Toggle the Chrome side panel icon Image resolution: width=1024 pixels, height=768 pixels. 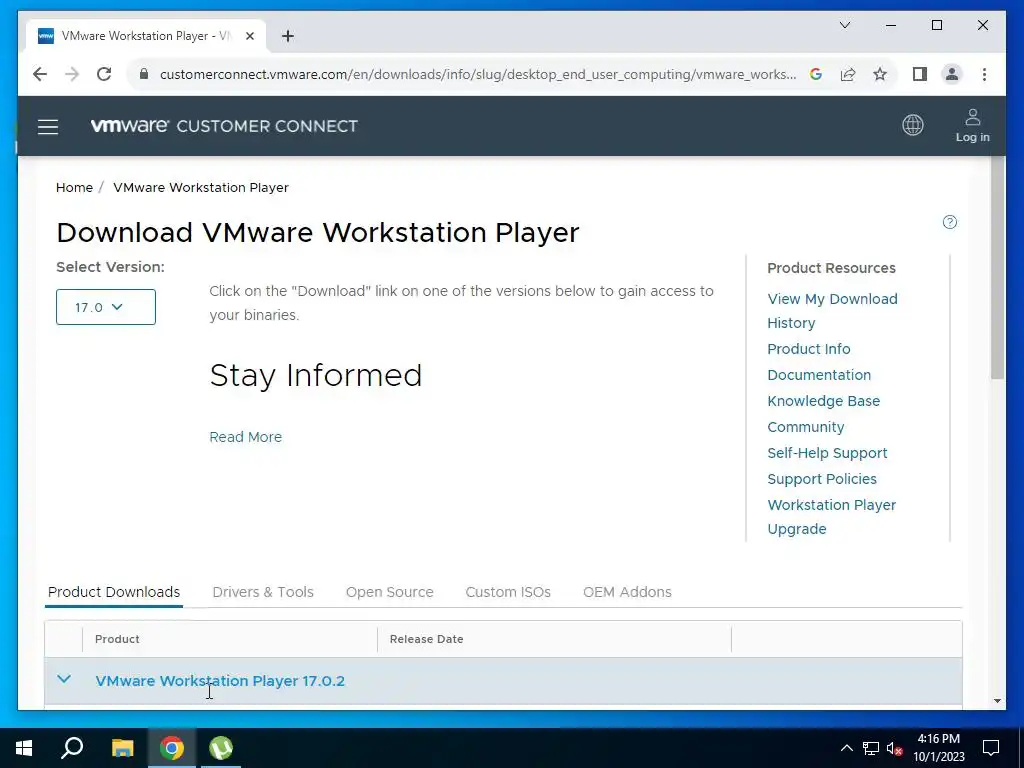[x=920, y=74]
